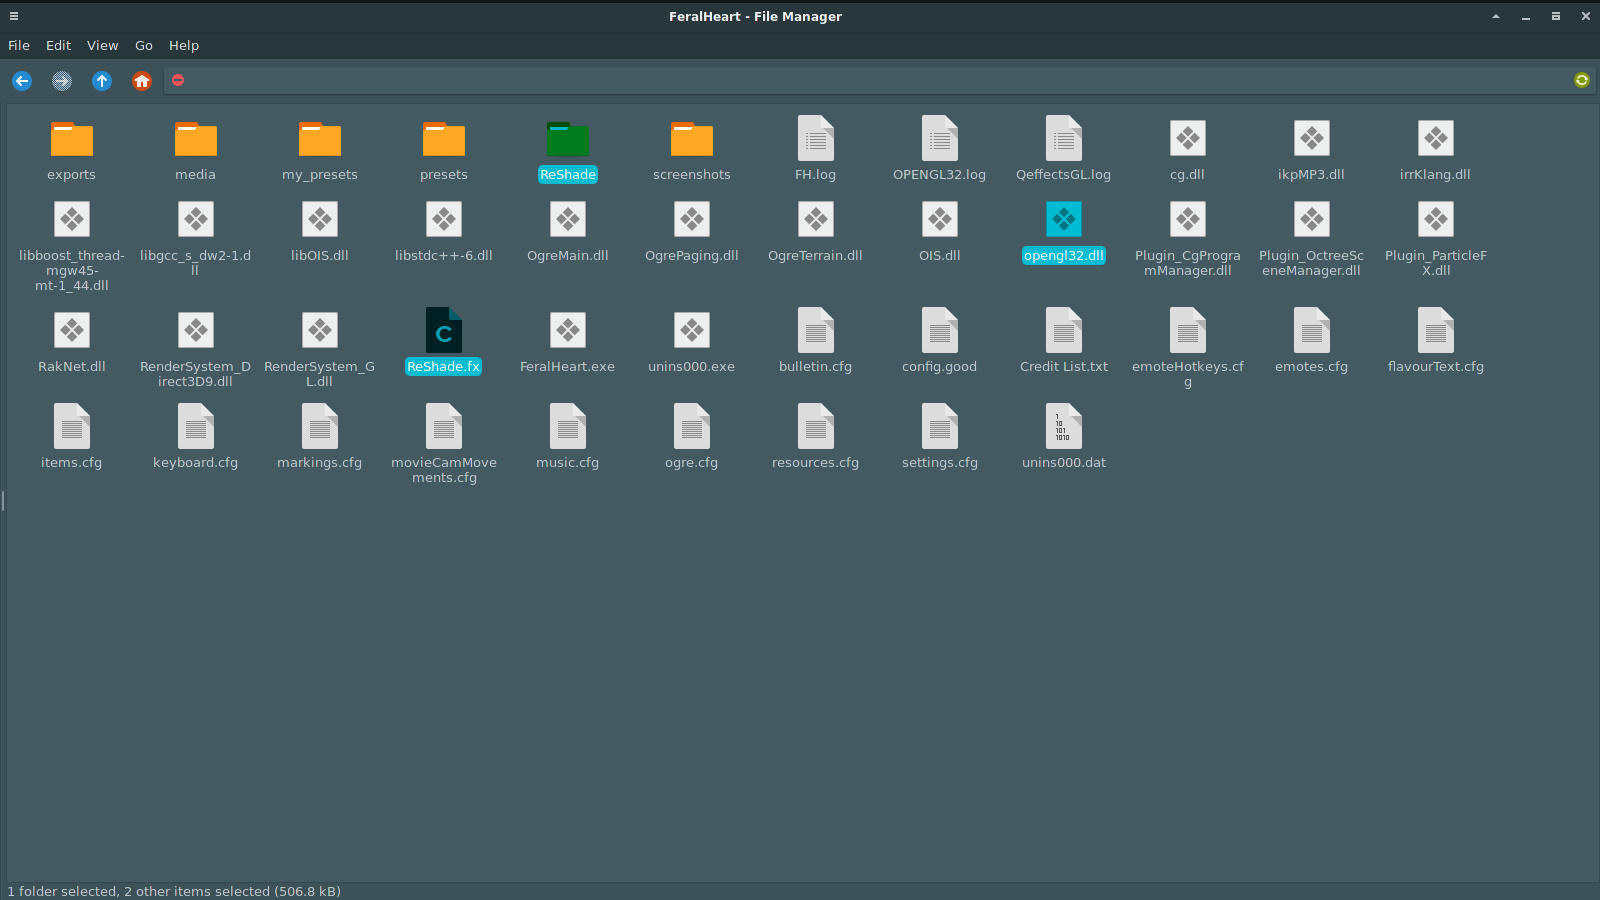Select the FH.log file icon
The image size is (1600, 900).
pyautogui.click(x=816, y=138)
